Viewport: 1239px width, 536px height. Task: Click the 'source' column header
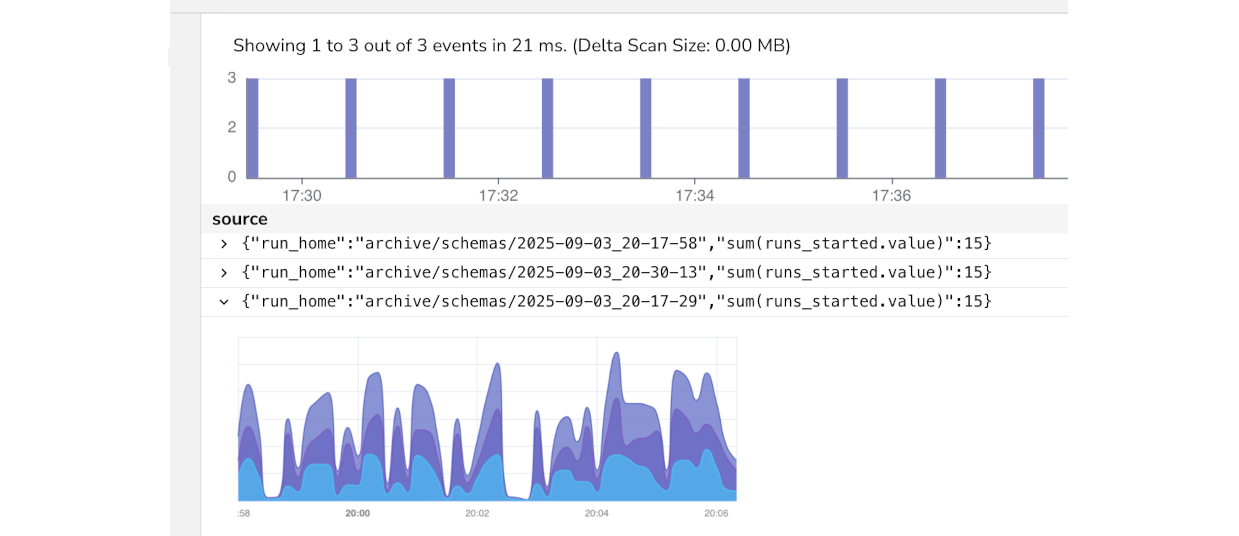tap(240, 219)
